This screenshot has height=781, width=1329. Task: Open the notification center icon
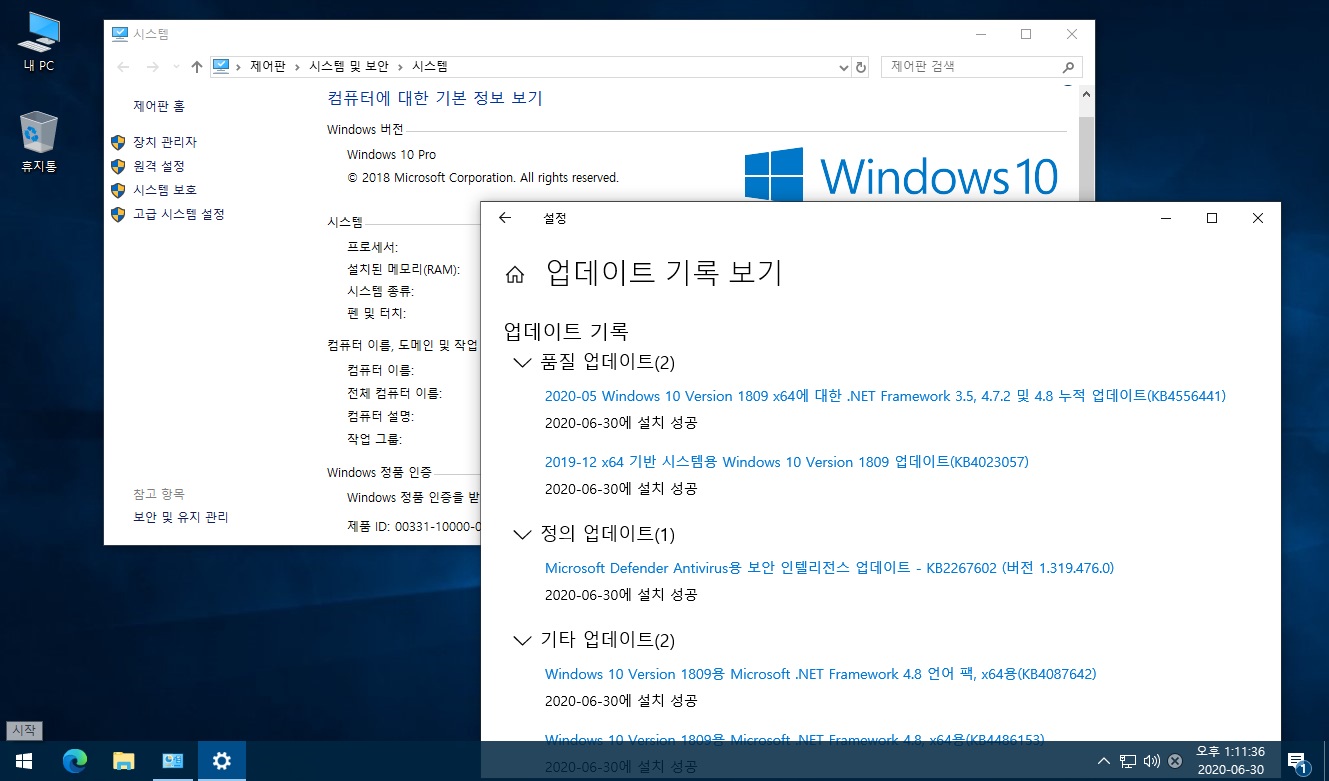(1297, 762)
